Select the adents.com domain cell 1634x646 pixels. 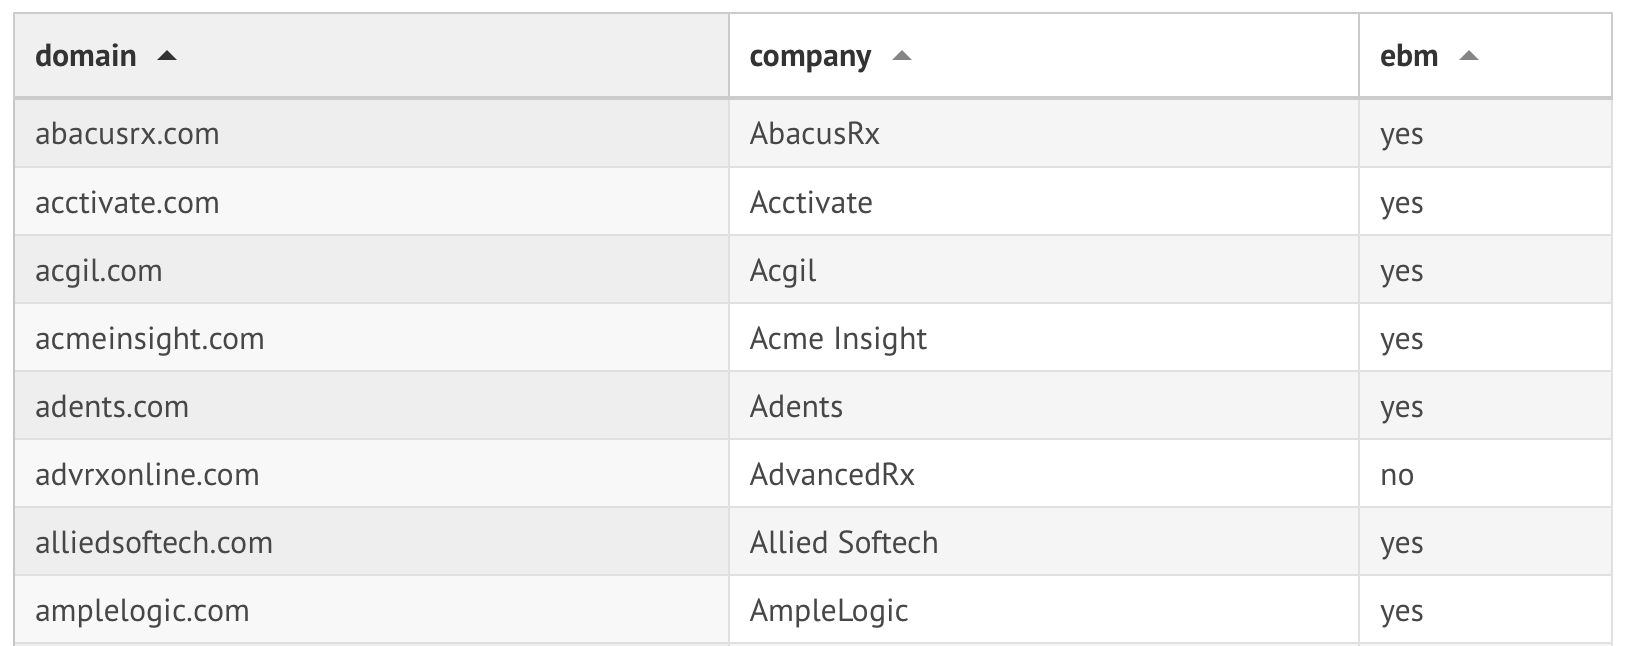click(112, 407)
